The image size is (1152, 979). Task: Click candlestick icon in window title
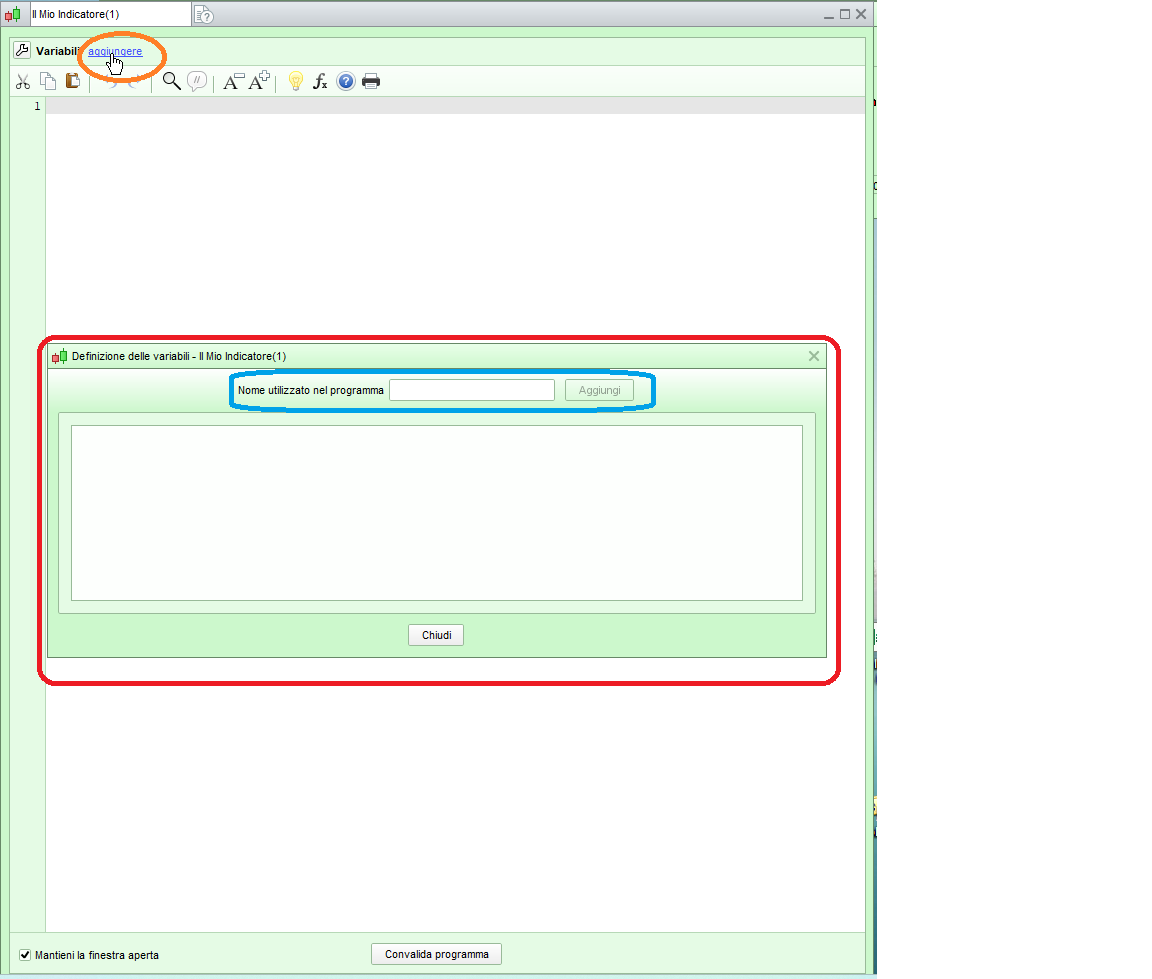click(12, 14)
